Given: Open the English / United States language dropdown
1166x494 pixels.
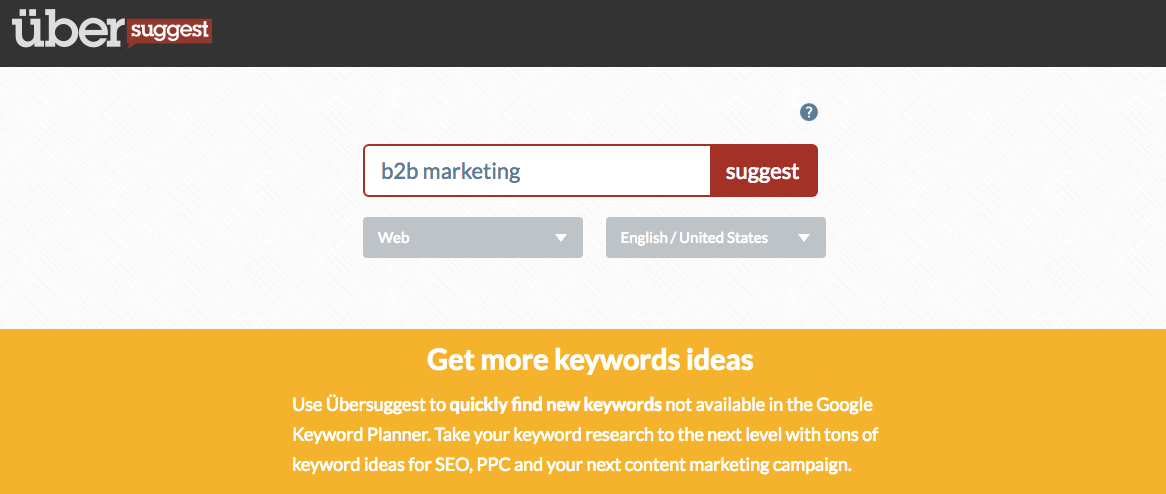Looking at the screenshot, I should 715,237.
